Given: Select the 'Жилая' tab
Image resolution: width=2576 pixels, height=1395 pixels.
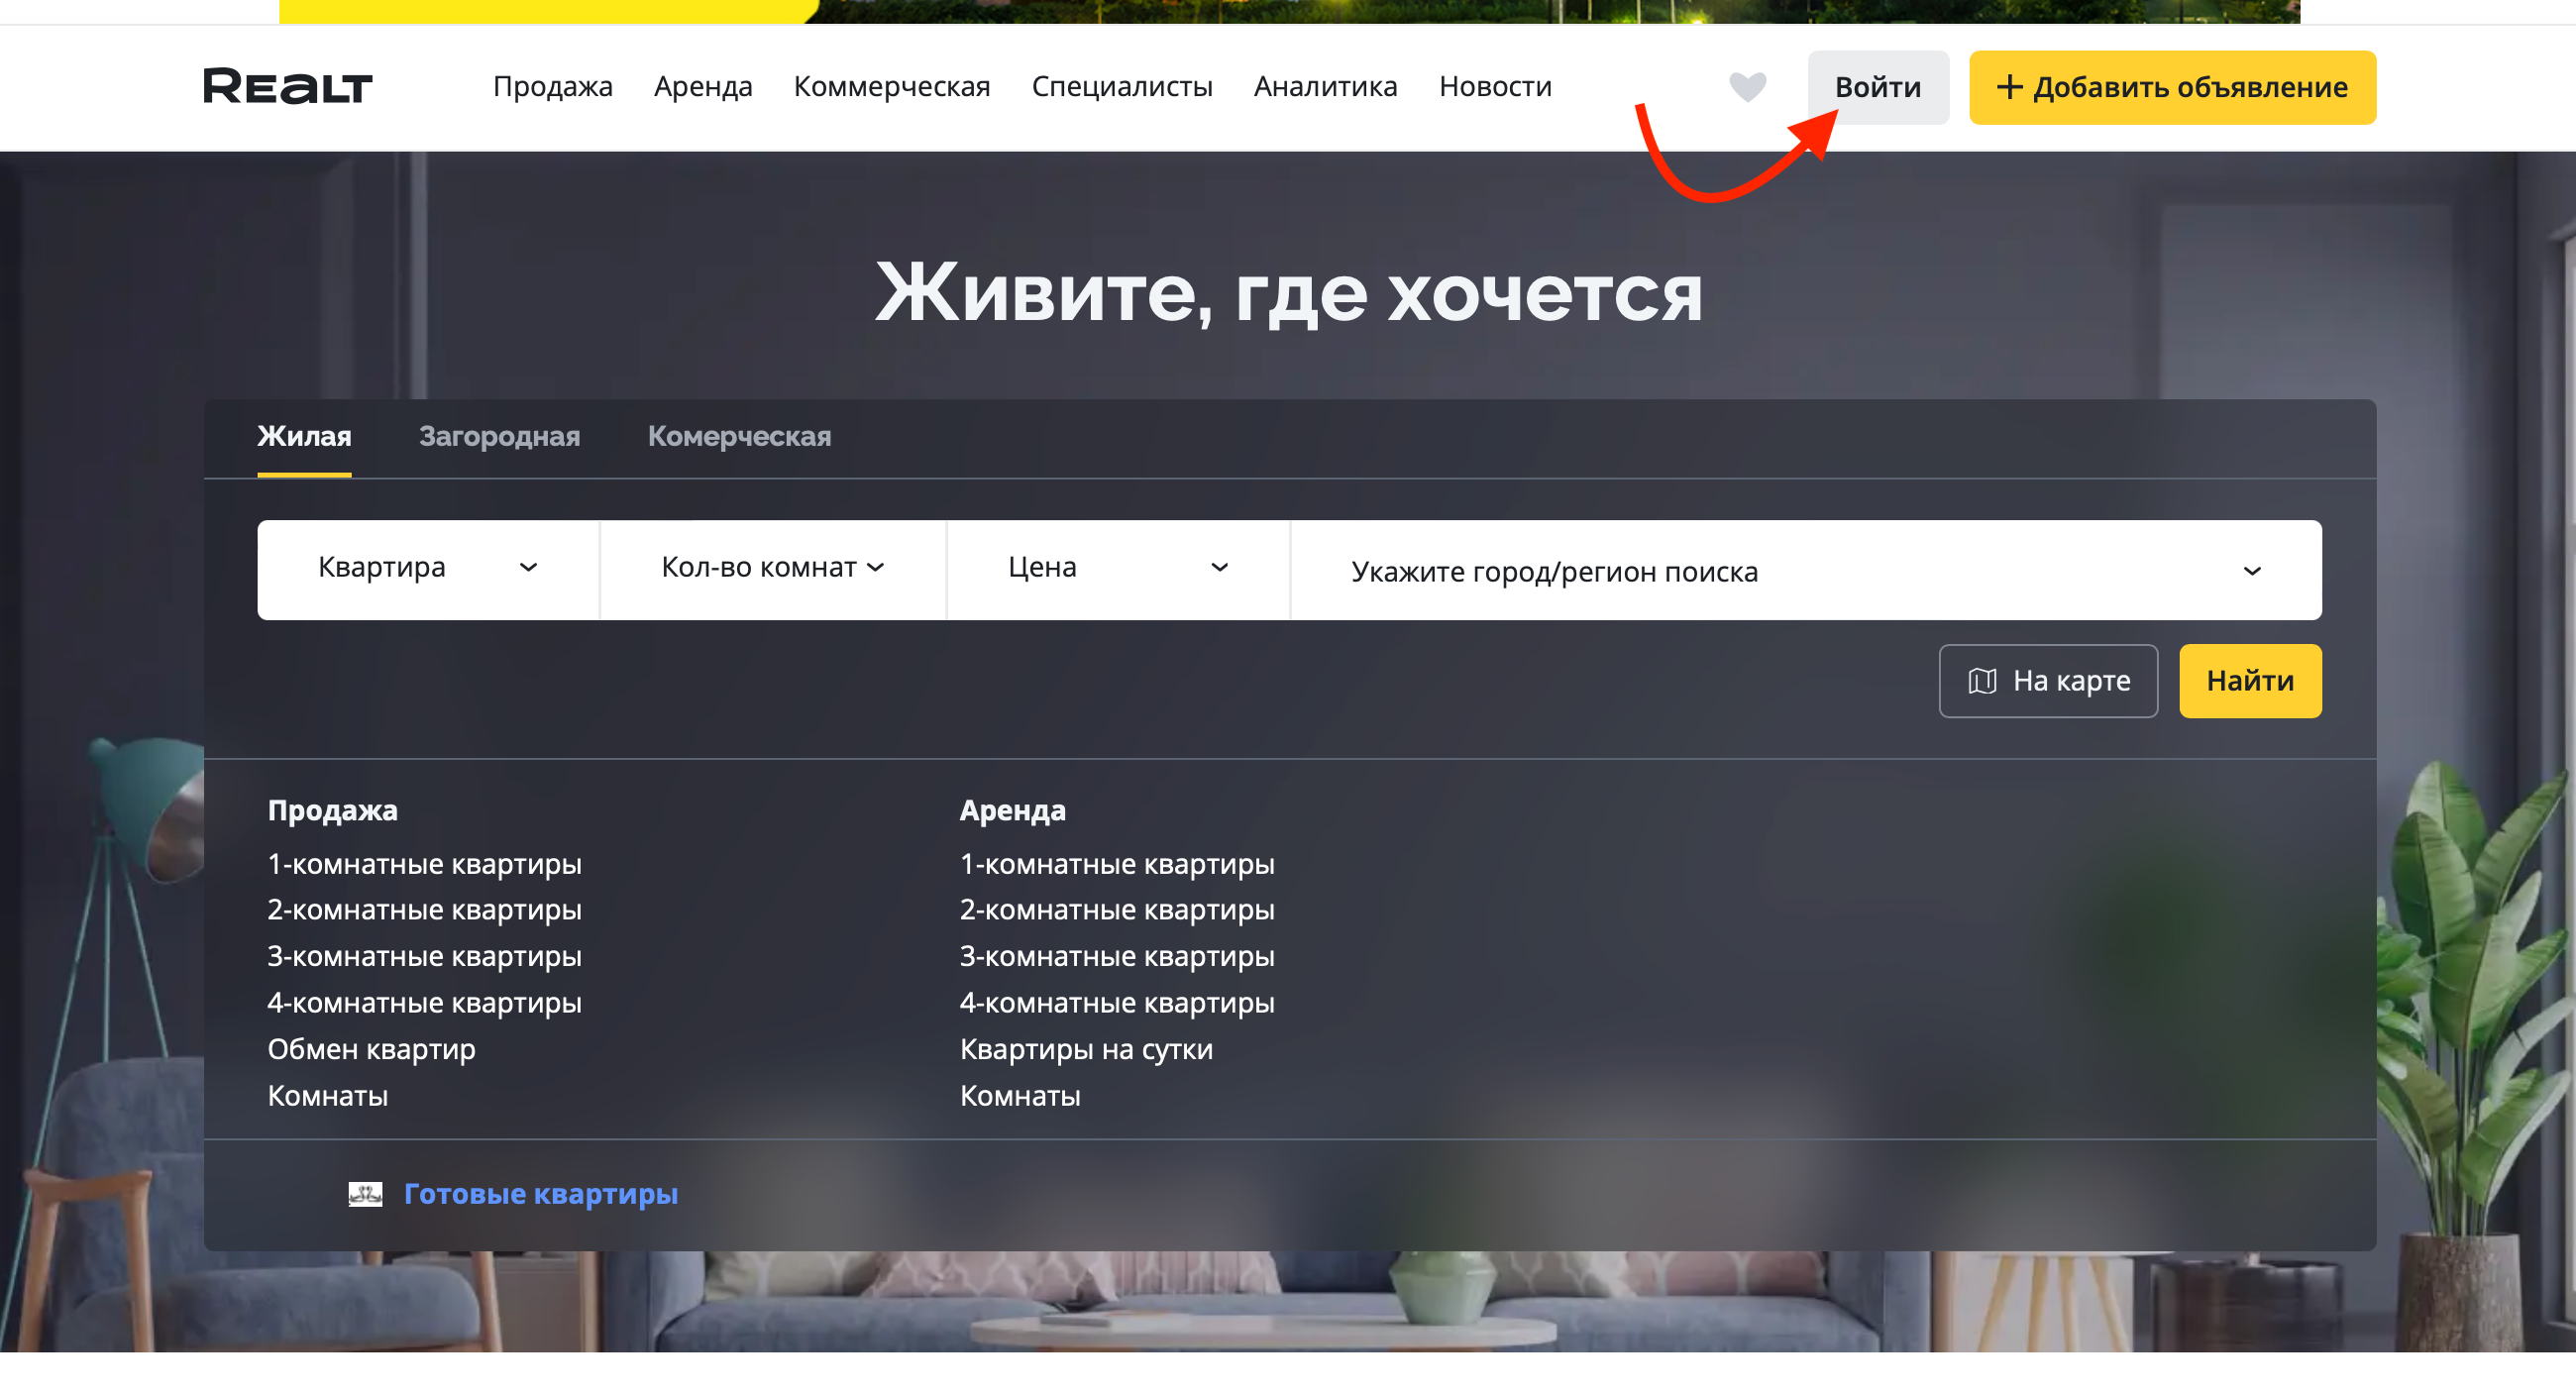Looking at the screenshot, I should point(304,437).
